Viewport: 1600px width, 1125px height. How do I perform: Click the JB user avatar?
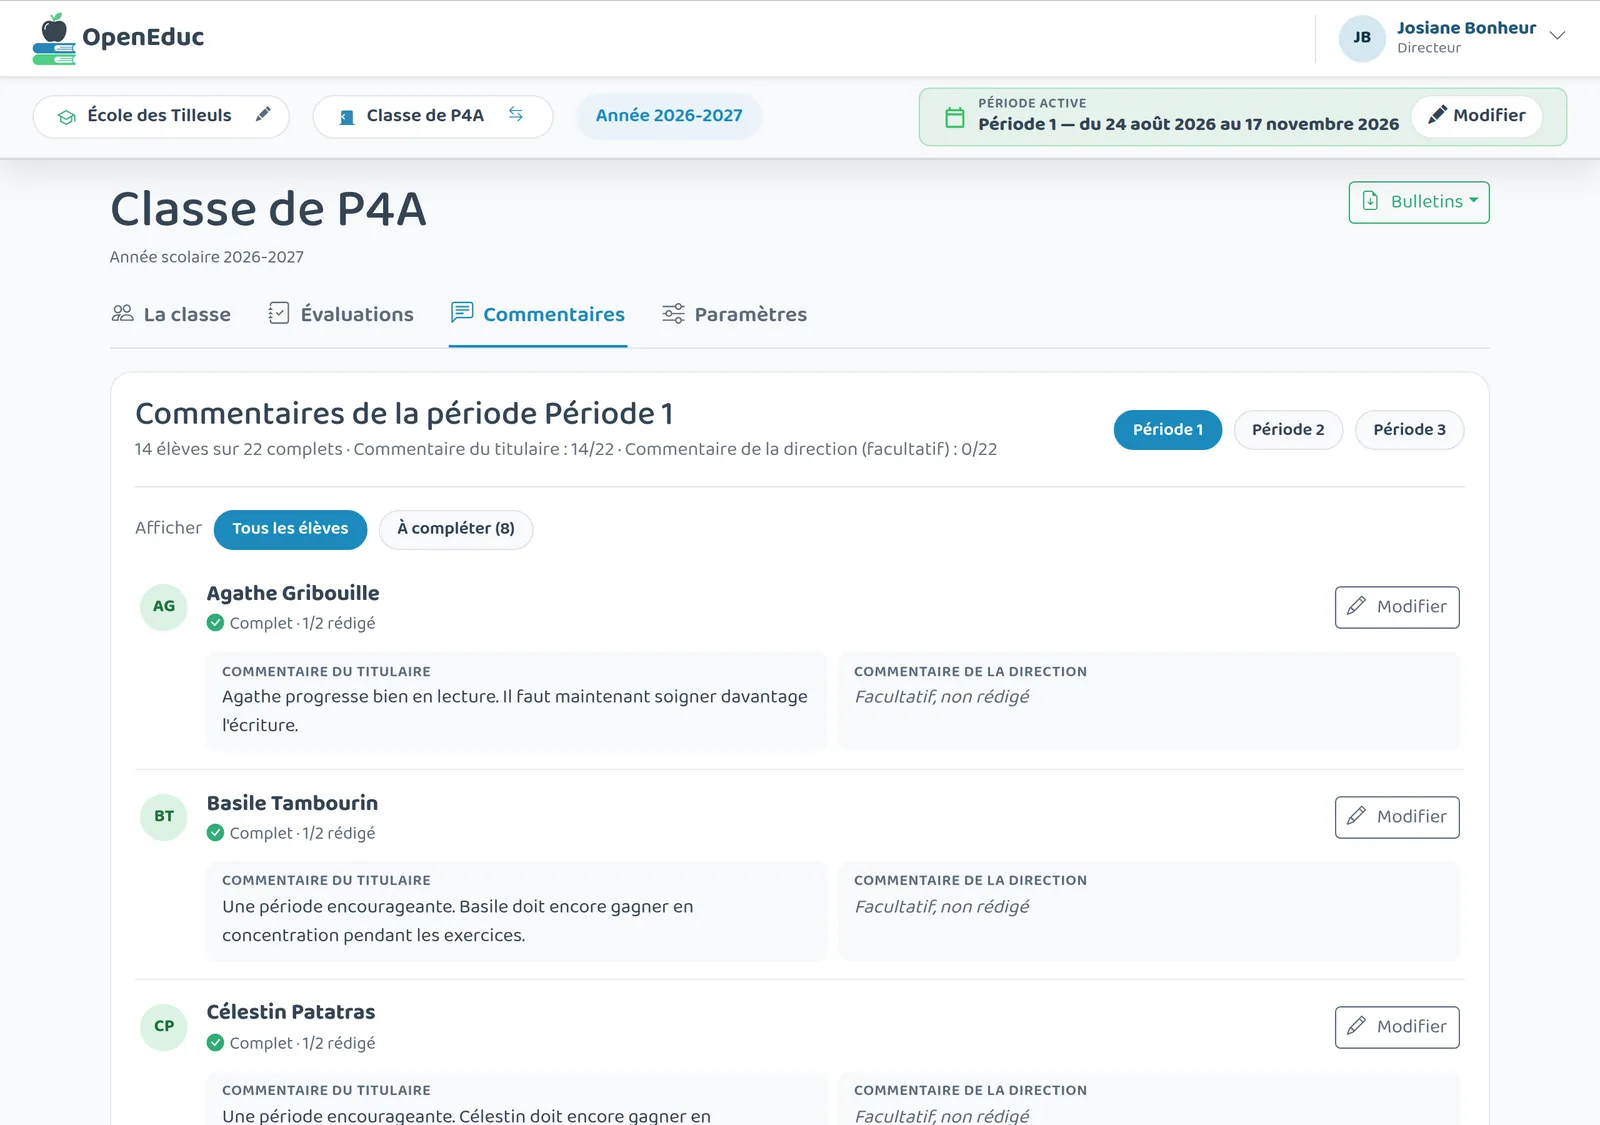click(1362, 38)
